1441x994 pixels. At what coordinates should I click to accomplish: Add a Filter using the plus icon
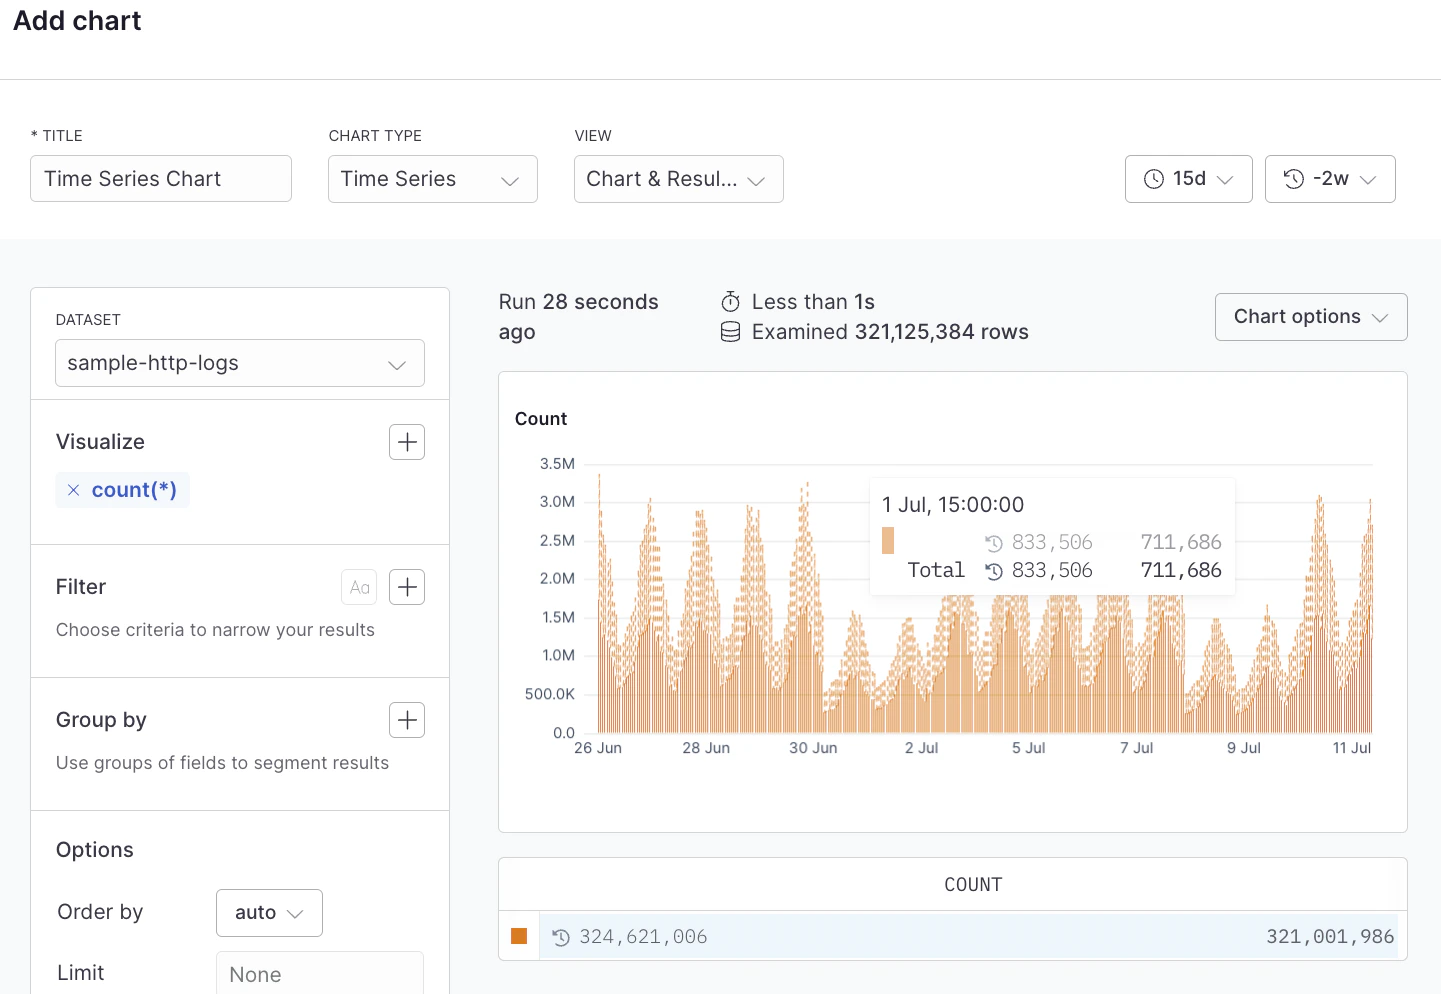click(x=406, y=587)
